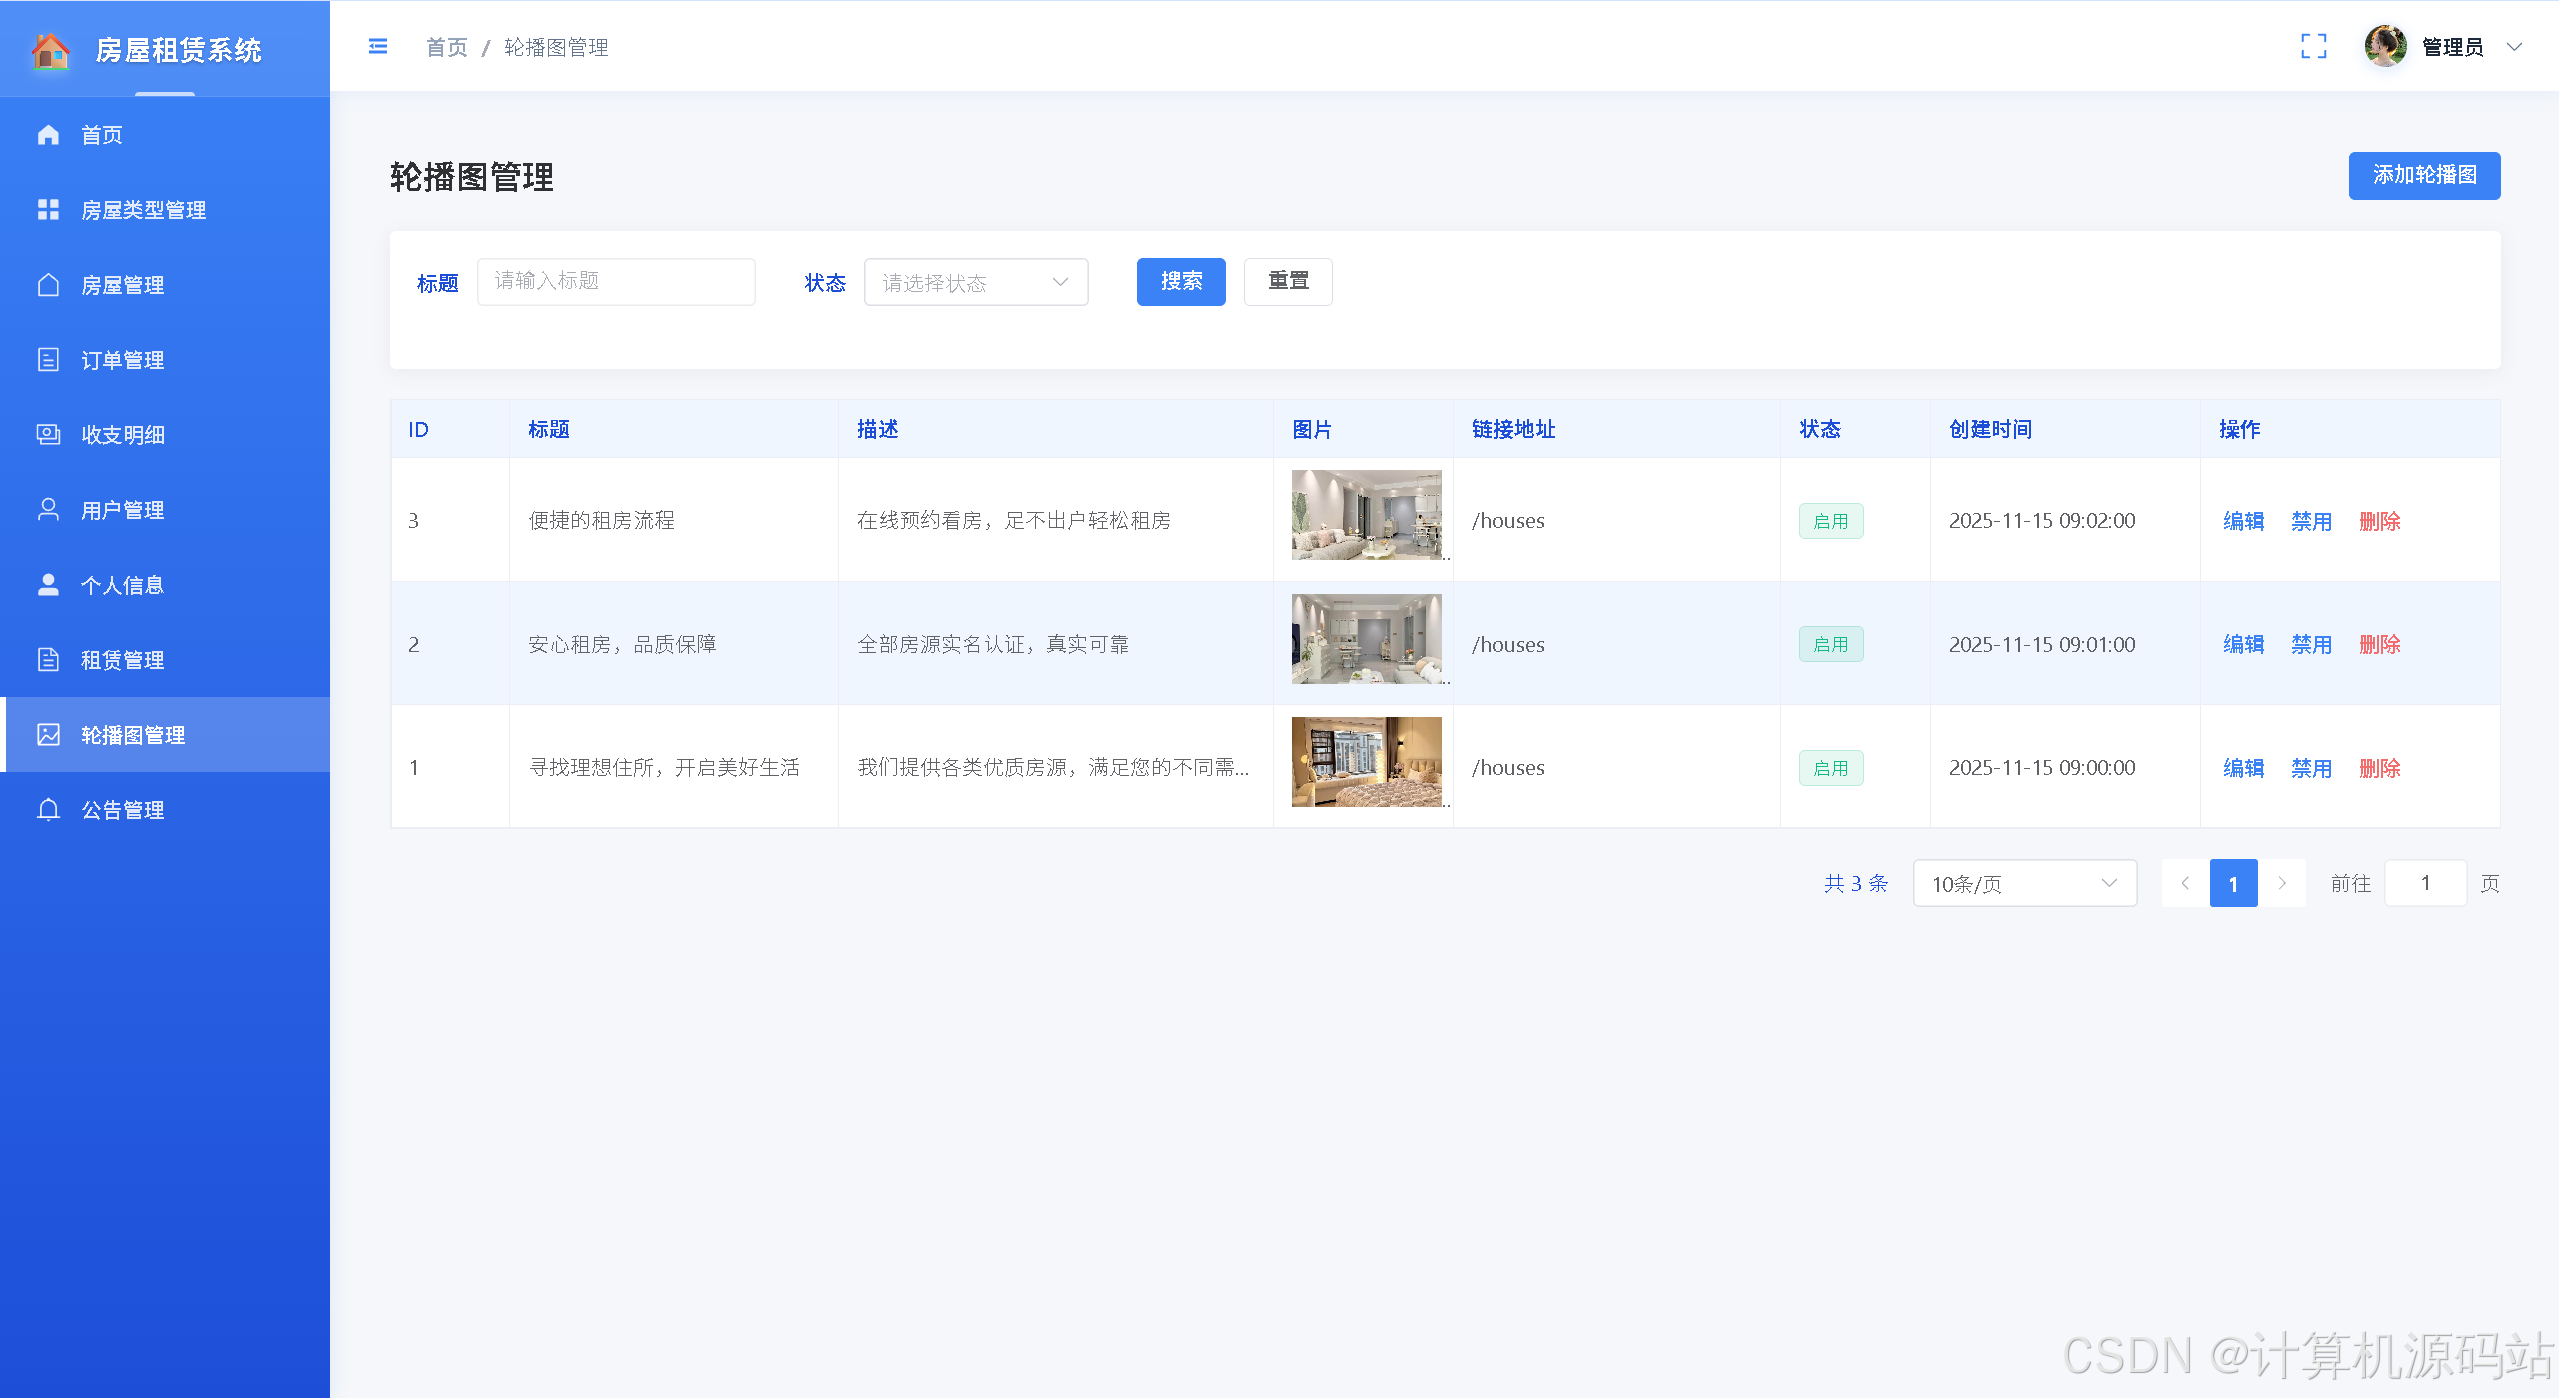Viewport: 2559px width, 1398px height.
Task: Click the 订单管理 document icon
Action: [x=48, y=360]
